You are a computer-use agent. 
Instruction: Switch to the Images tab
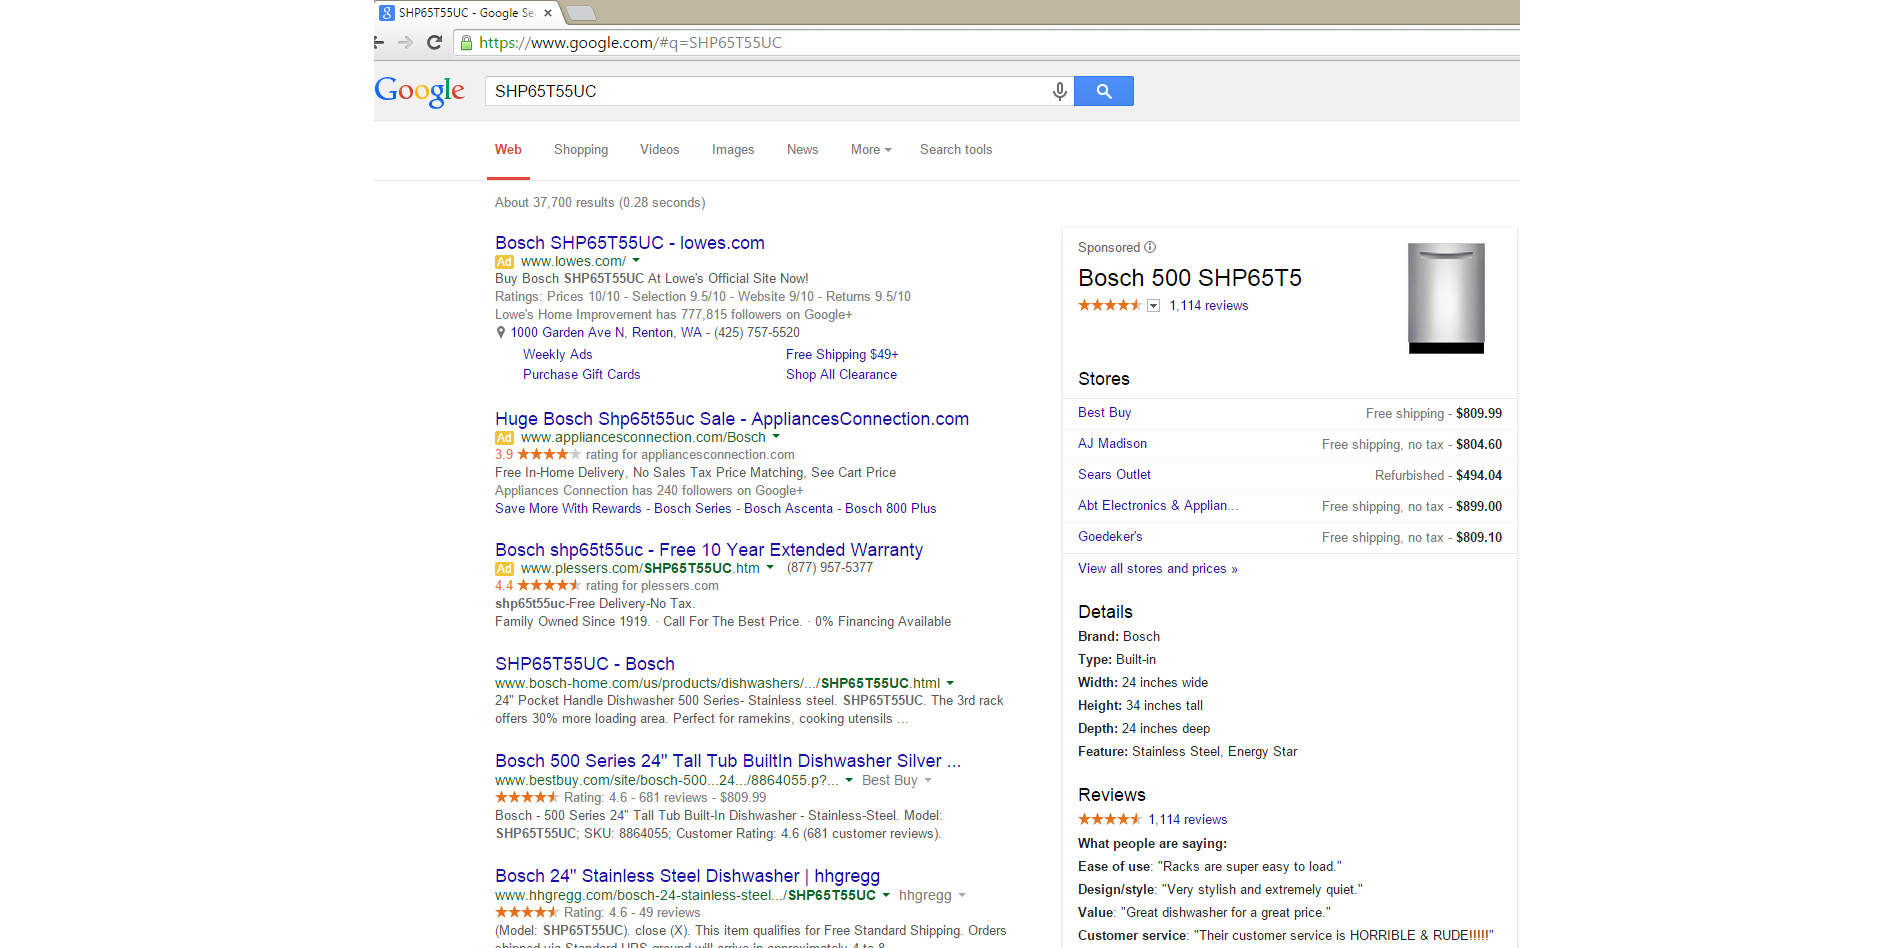(733, 150)
